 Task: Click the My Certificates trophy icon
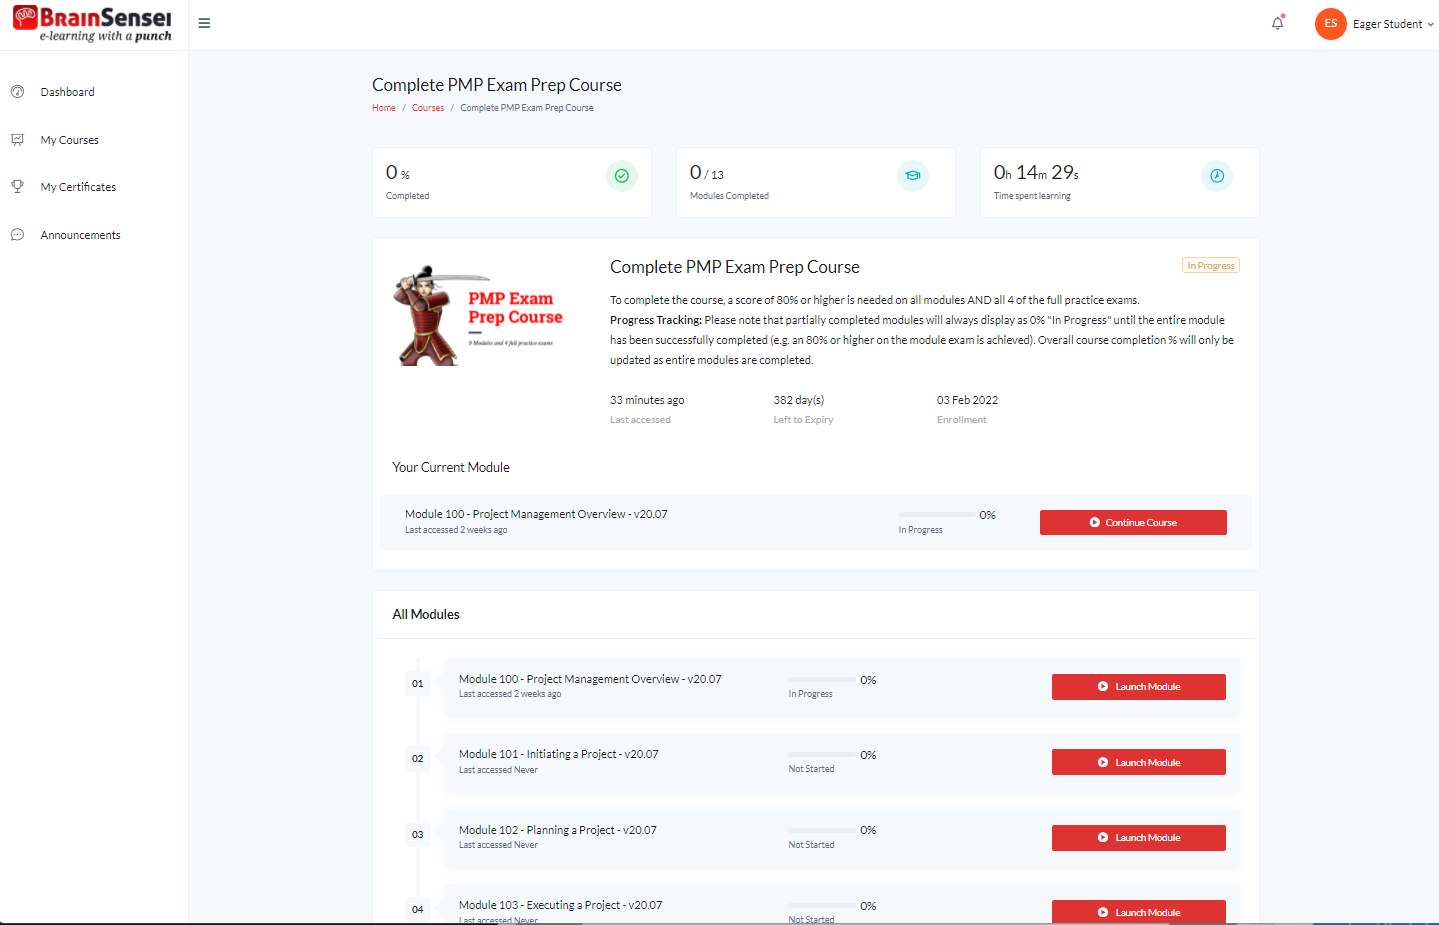pos(17,187)
